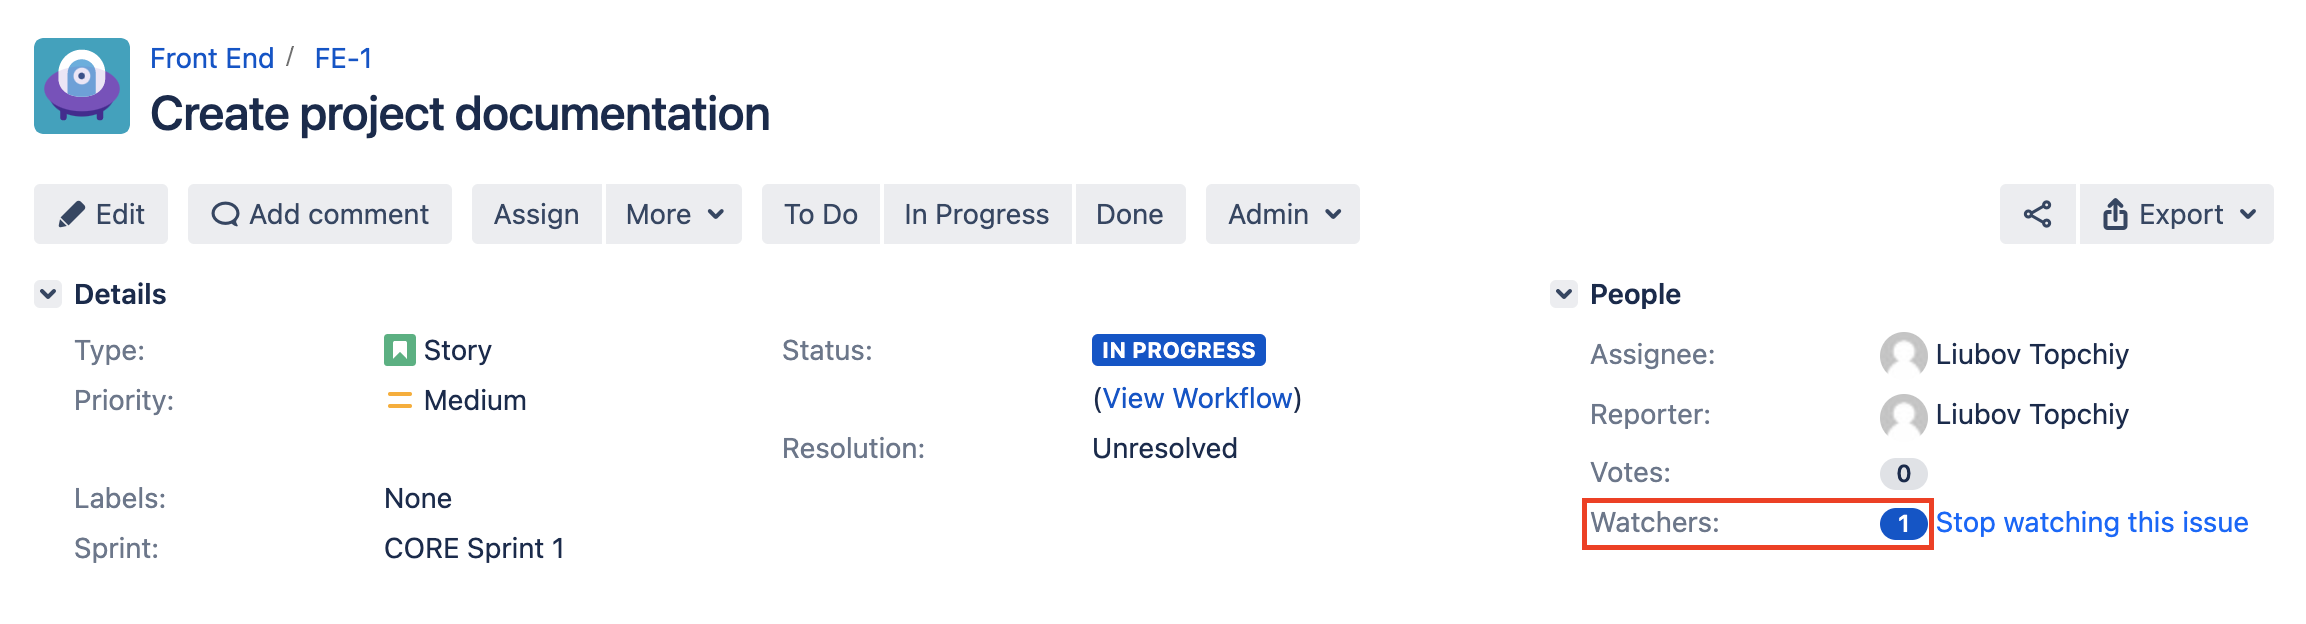Viewport: 2306px width, 624px height.
Task: Open the Export options dropdown
Action: point(2249,213)
